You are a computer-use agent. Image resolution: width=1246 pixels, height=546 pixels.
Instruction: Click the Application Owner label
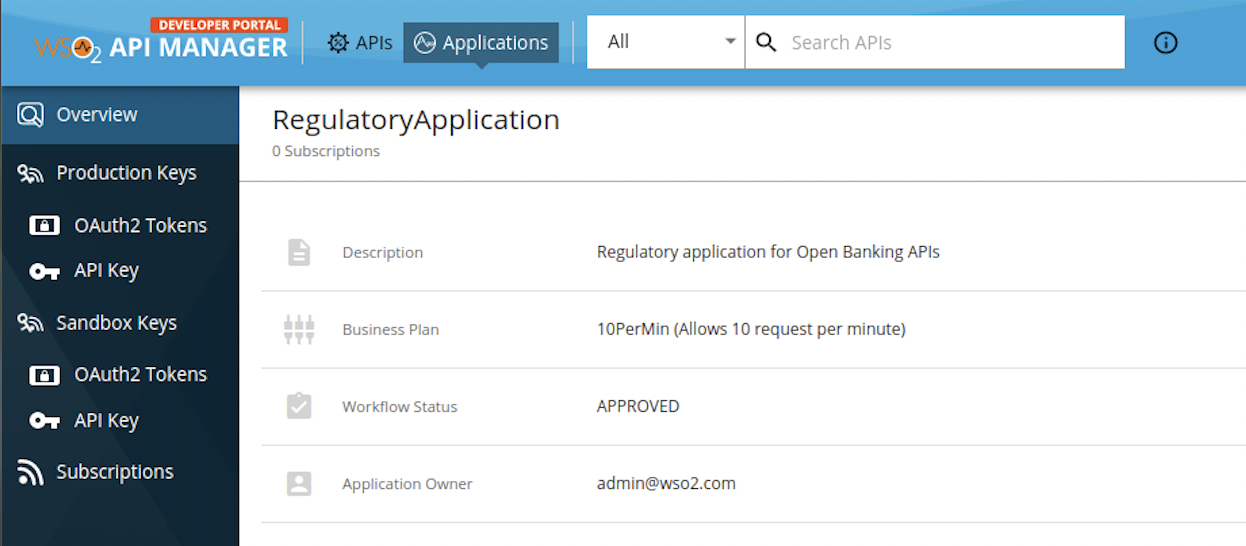(407, 484)
